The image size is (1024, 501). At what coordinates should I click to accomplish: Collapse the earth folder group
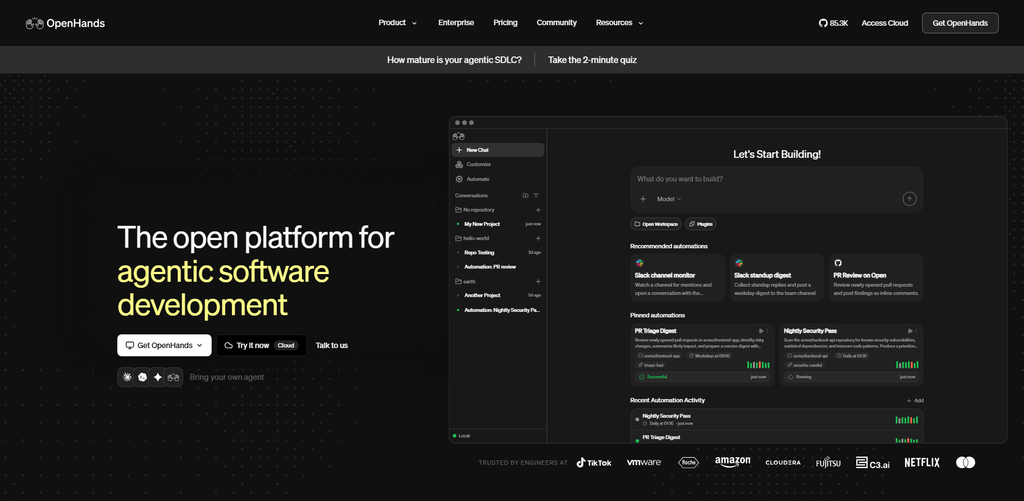click(465, 282)
